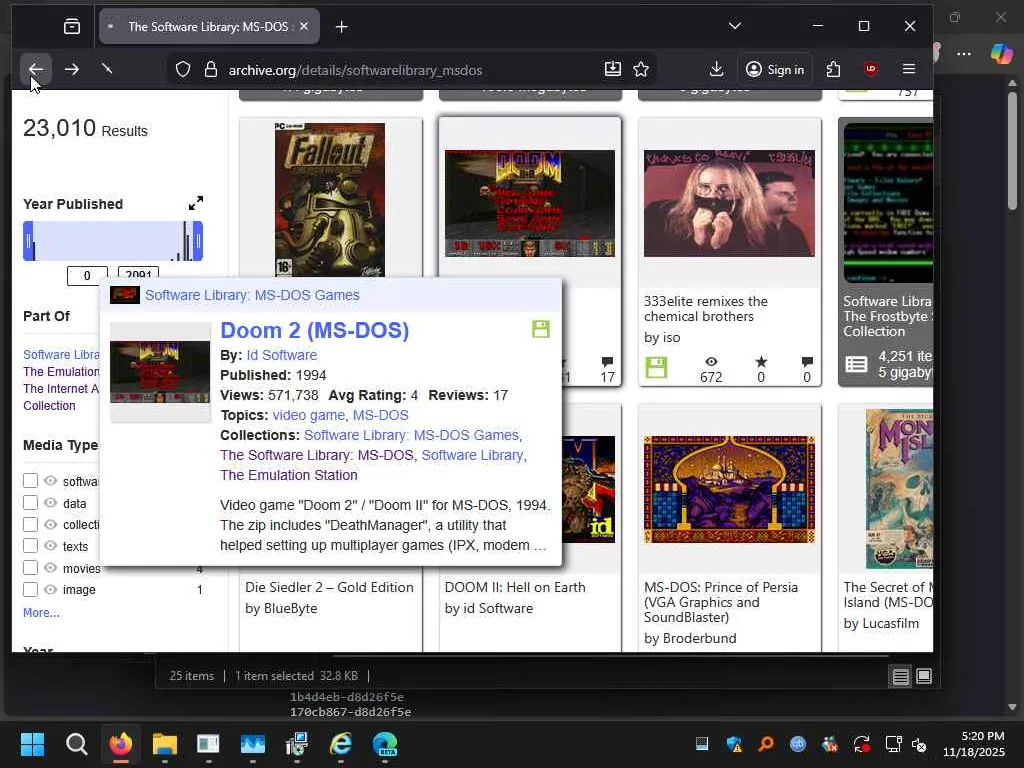This screenshot has width=1024, height=768.
Task: Open the shield tracking protection icon
Action: (x=183, y=70)
